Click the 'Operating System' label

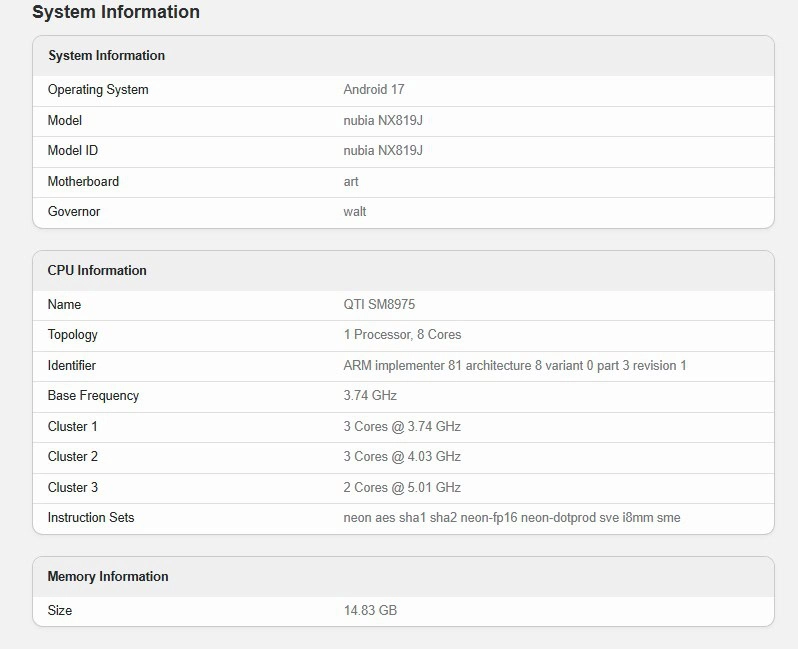tap(98, 90)
